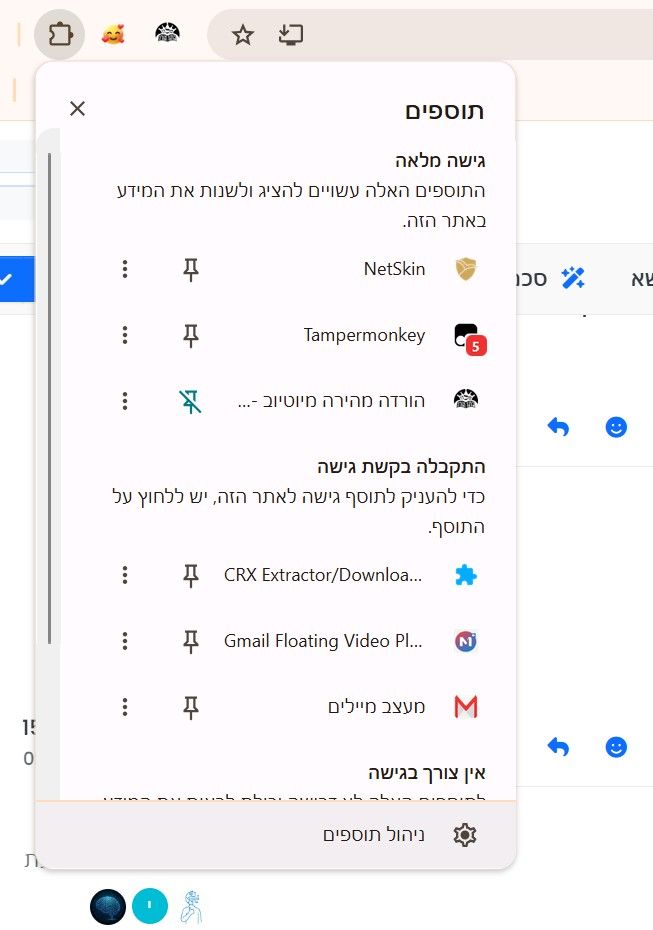The height and width of the screenshot is (930, 653).
Task: Open the CRX Extractor puzzle icon
Action: coord(466,575)
